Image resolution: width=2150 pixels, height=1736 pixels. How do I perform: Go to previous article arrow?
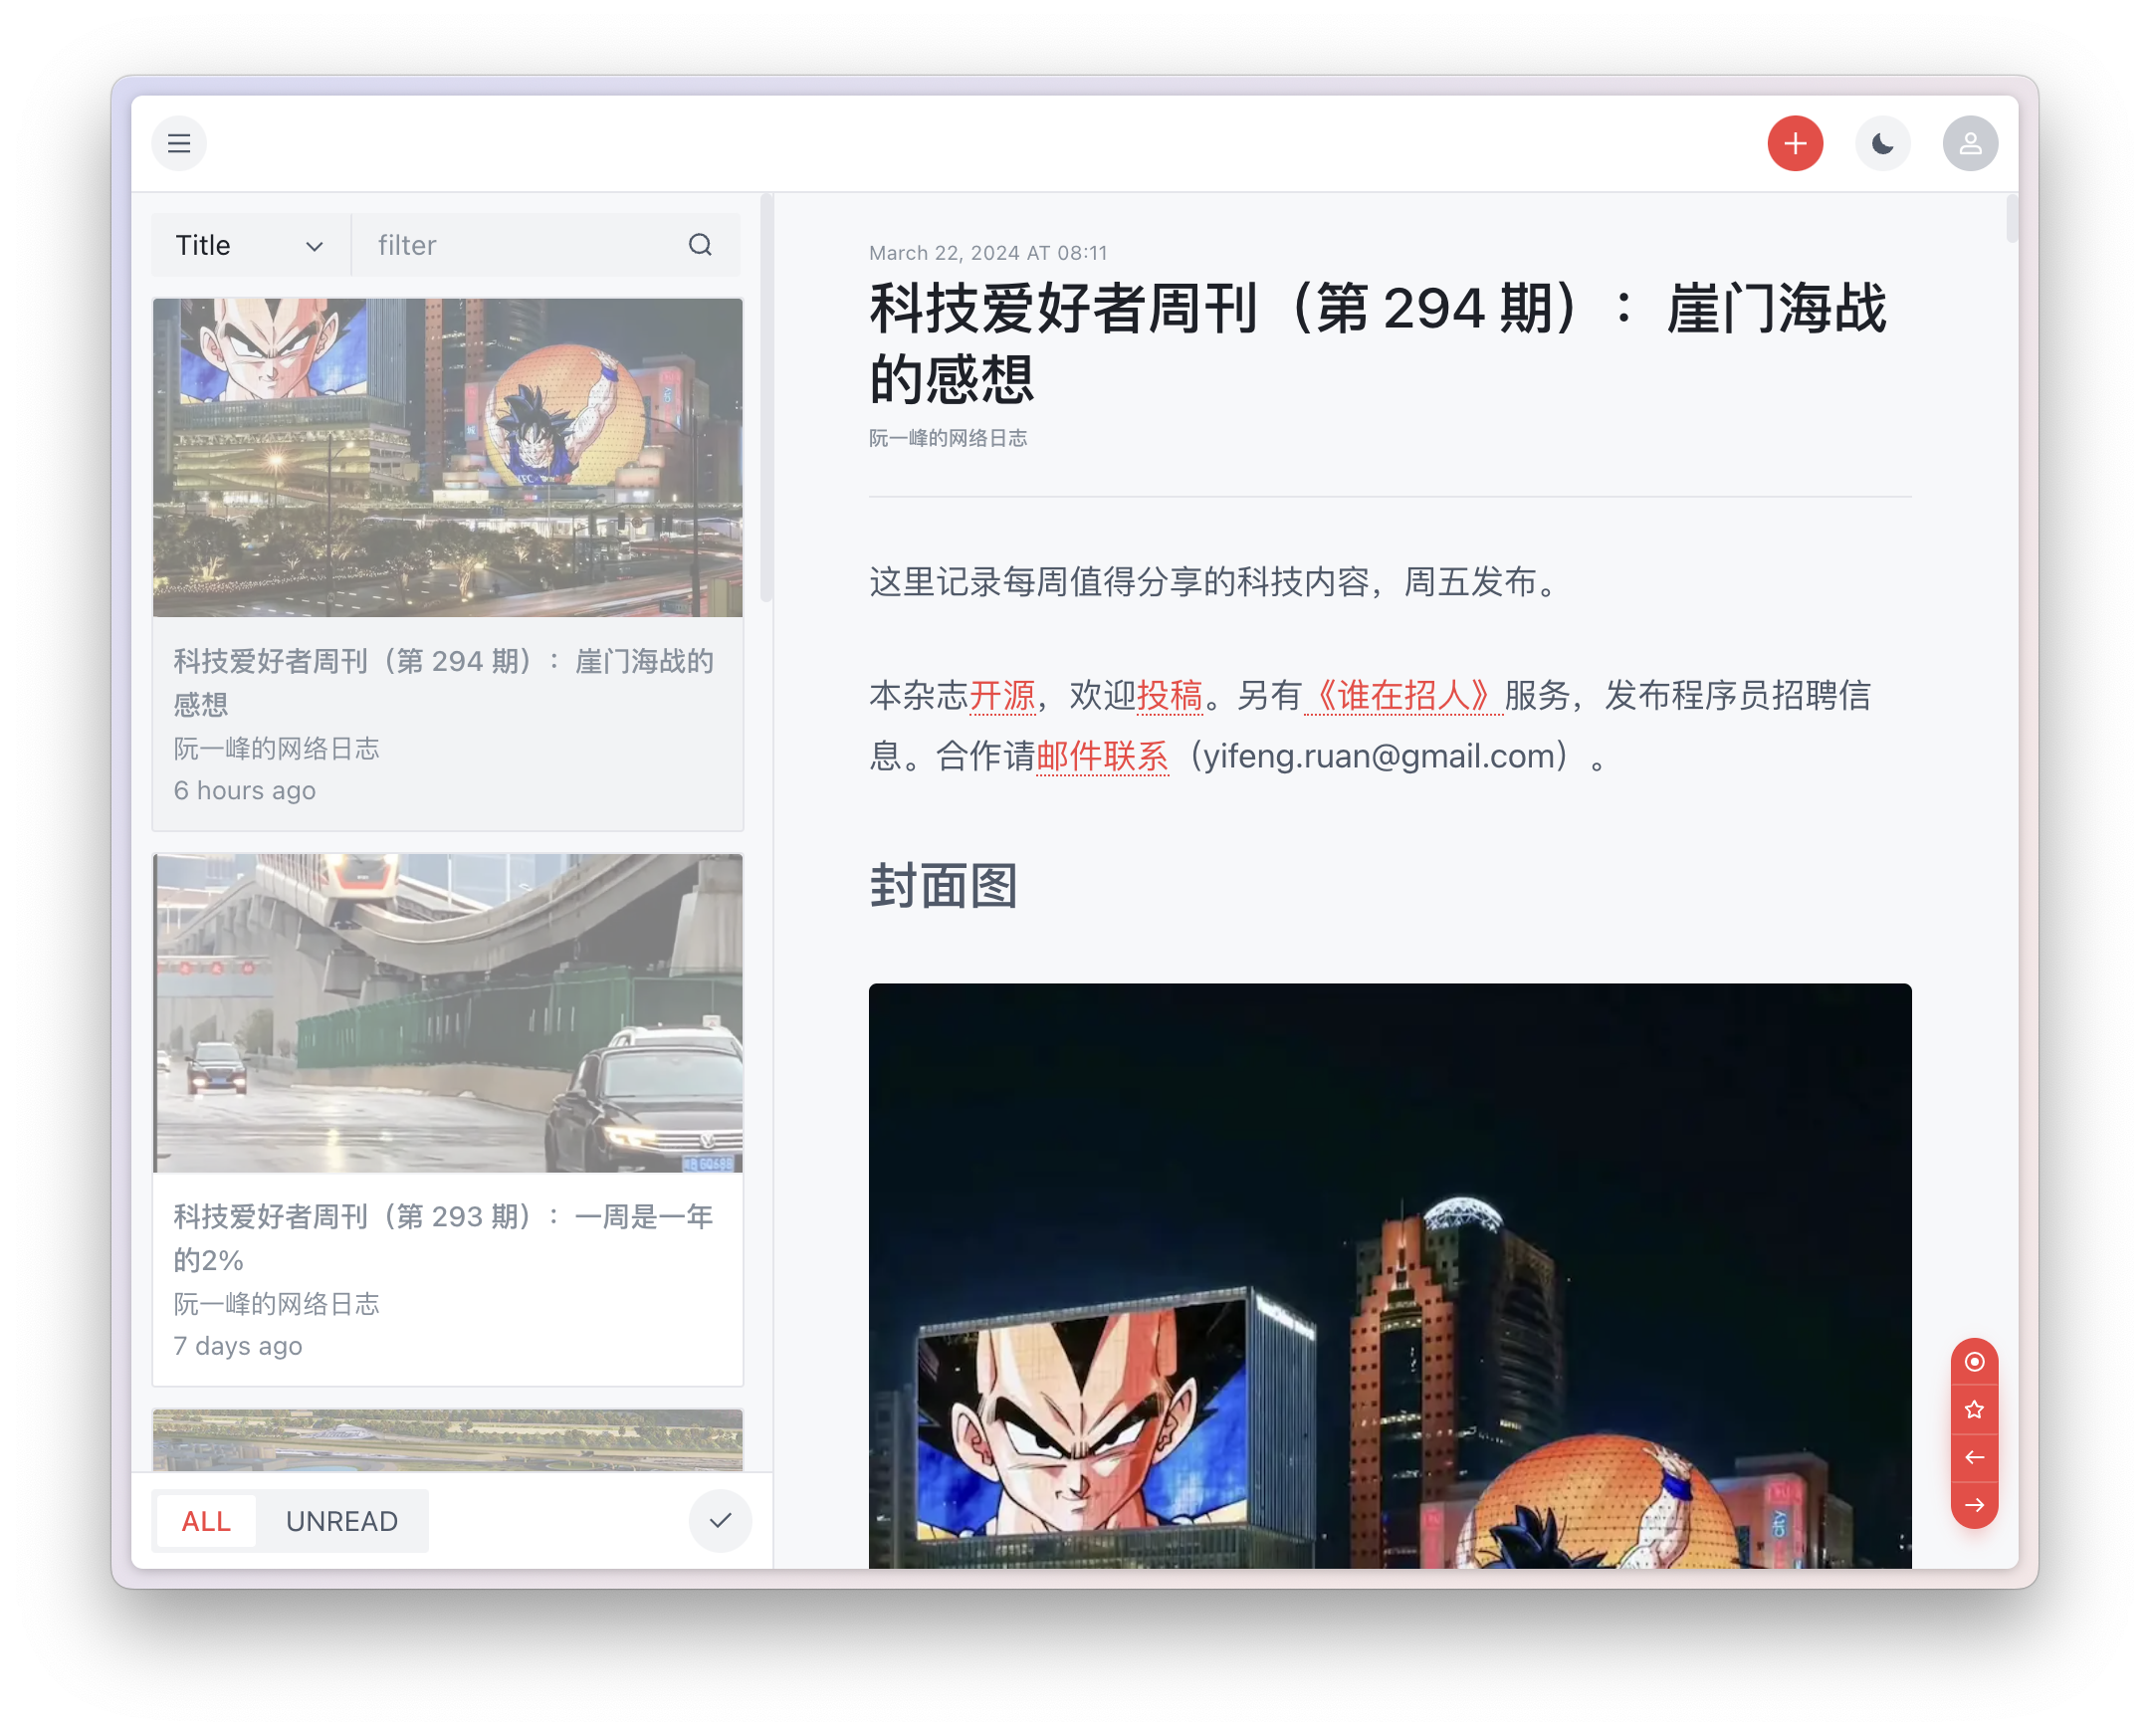click(1974, 1457)
